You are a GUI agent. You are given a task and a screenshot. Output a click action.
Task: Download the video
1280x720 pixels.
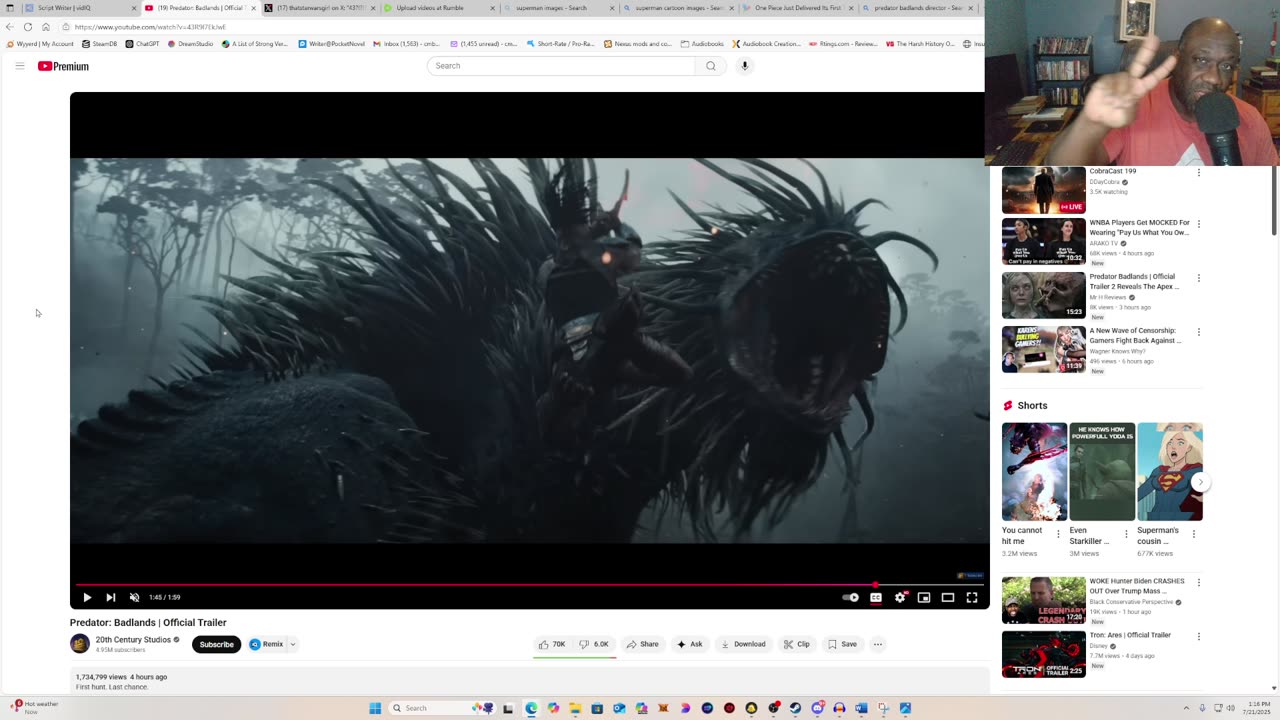click(744, 644)
